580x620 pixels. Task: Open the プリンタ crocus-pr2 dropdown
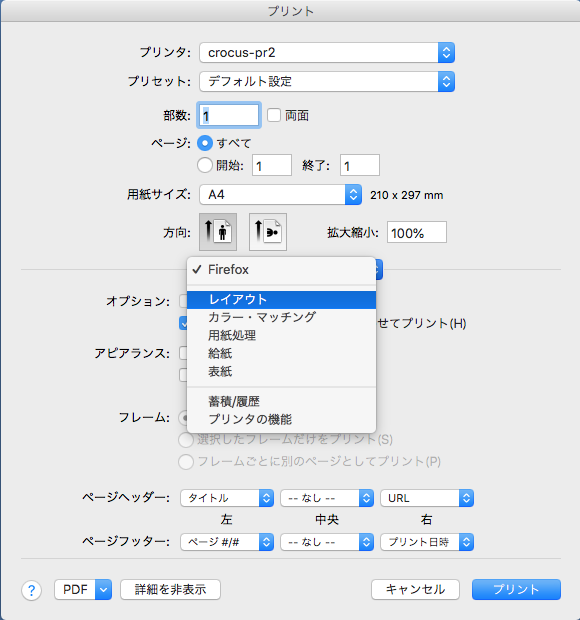point(327,53)
